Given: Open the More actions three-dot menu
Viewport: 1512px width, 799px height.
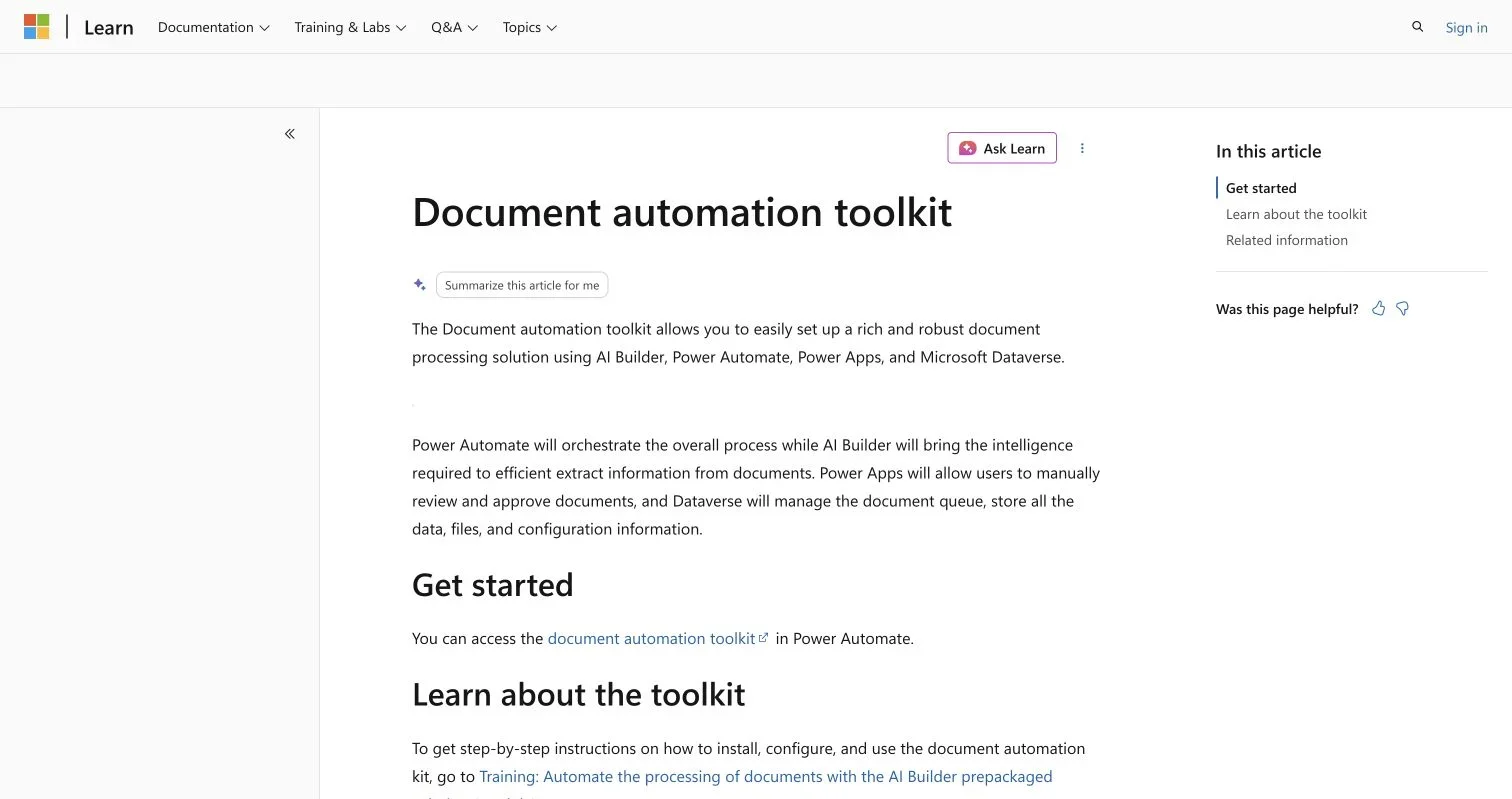Looking at the screenshot, I should [1082, 148].
